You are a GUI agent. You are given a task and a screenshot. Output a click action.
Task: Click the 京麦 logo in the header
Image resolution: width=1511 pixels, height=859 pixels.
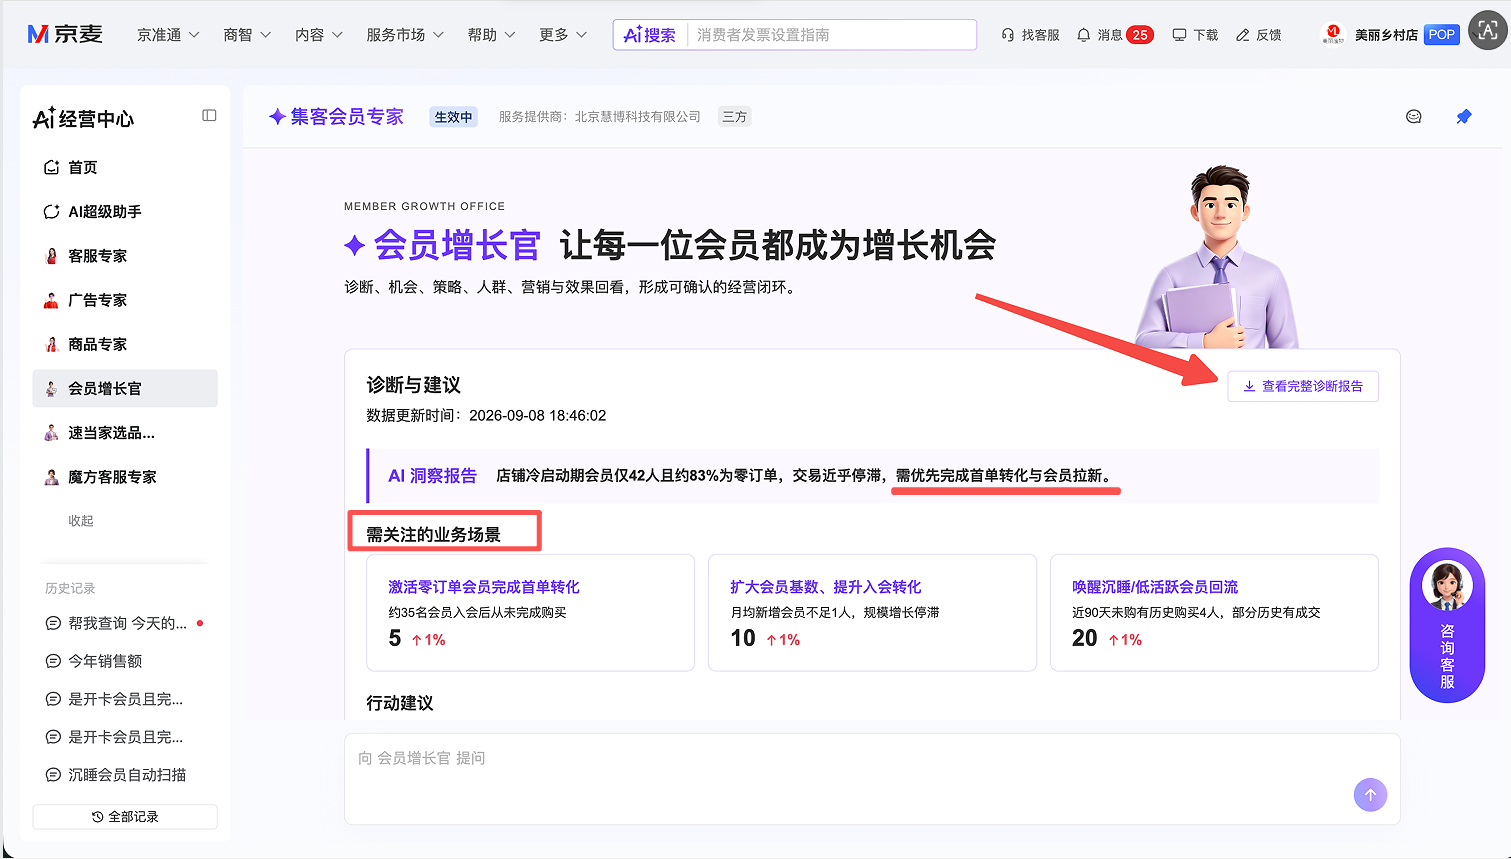[65, 34]
